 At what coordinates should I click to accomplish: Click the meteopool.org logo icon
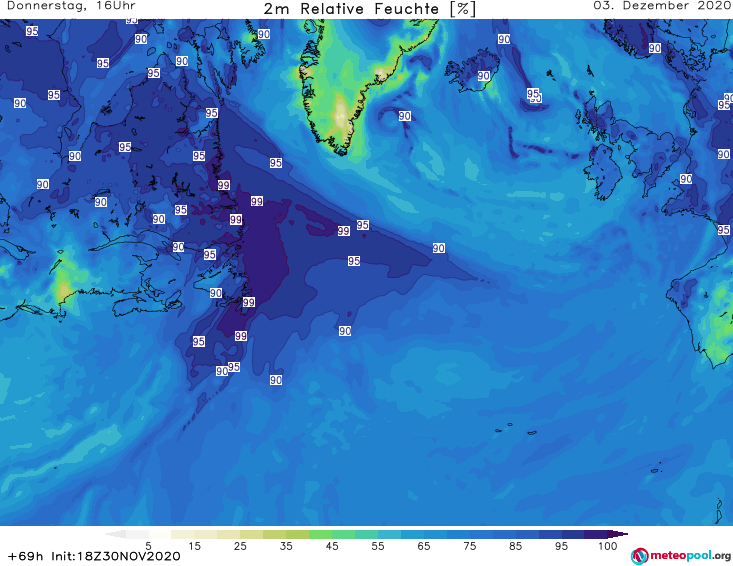pos(639,556)
